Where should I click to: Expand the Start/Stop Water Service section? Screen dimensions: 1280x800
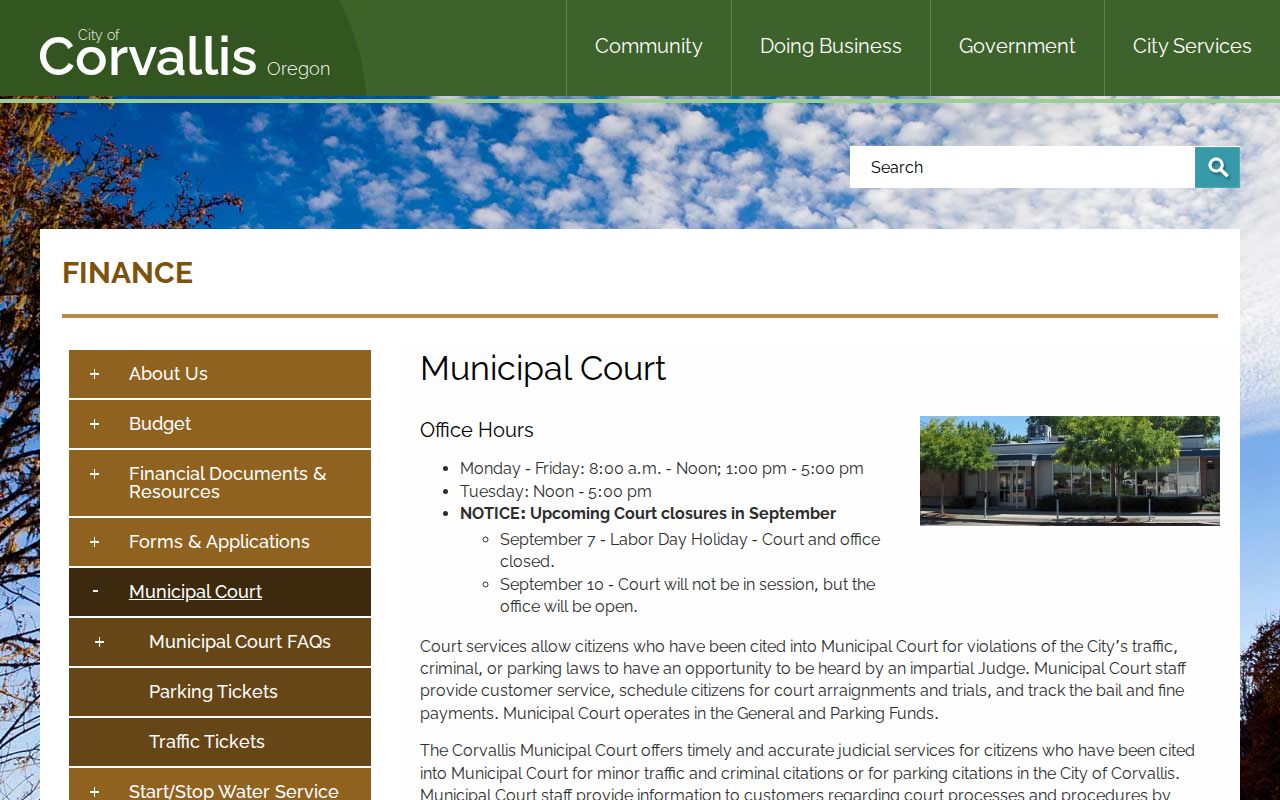coord(94,791)
